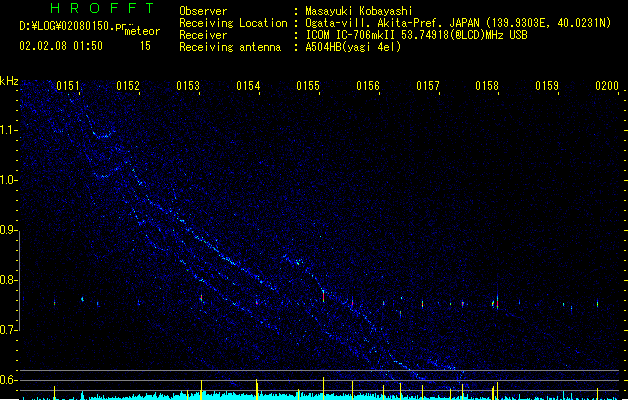Click time axis label 0156

[x=368, y=86]
